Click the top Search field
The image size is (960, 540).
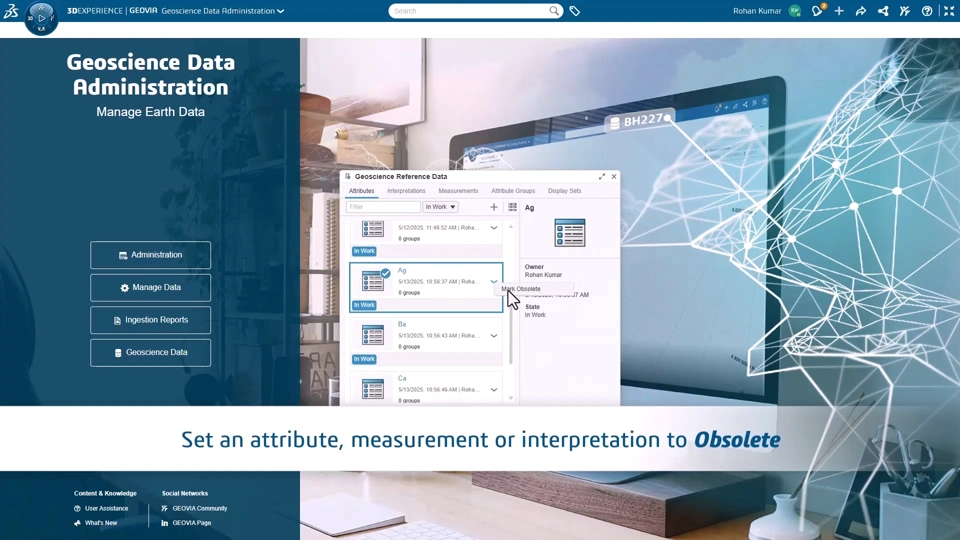pyautogui.click(x=469, y=11)
